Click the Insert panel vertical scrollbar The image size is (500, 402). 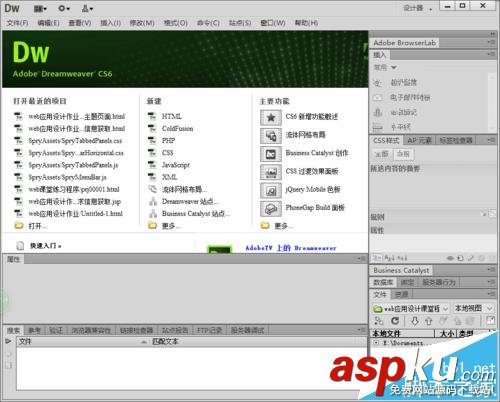[492, 103]
